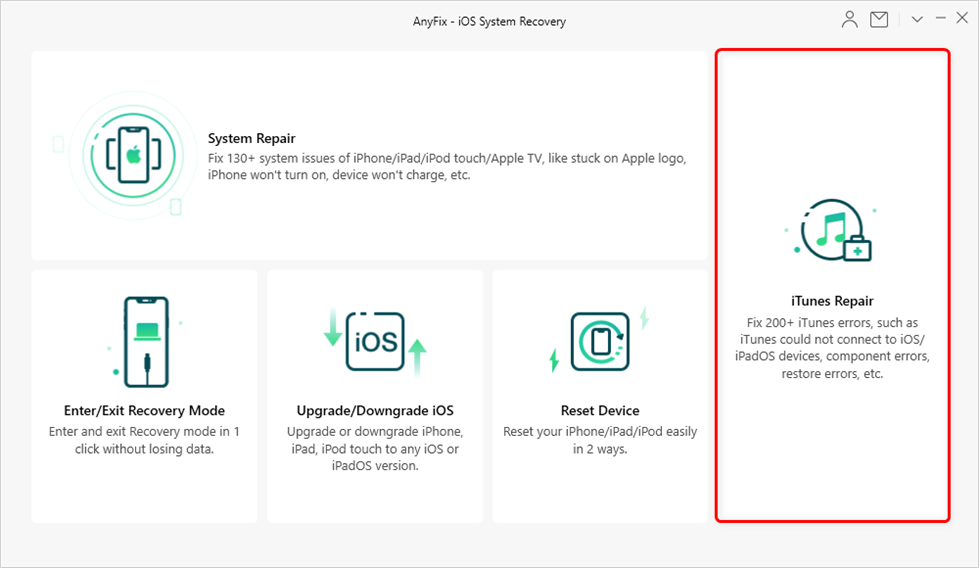Click the Recovery Mode phone-and-cable icon

144,340
